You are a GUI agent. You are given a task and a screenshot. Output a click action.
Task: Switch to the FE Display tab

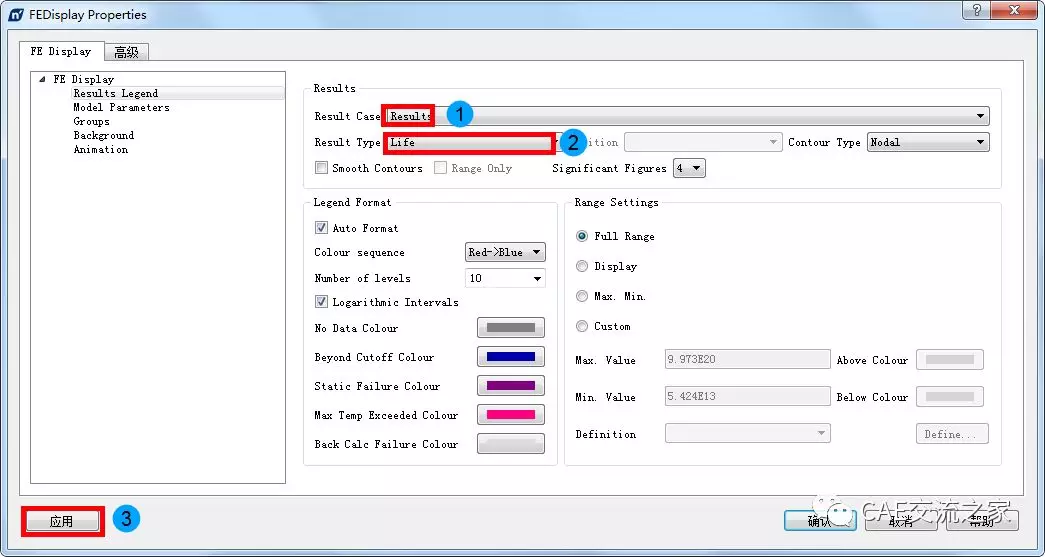[x=61, y=51]
